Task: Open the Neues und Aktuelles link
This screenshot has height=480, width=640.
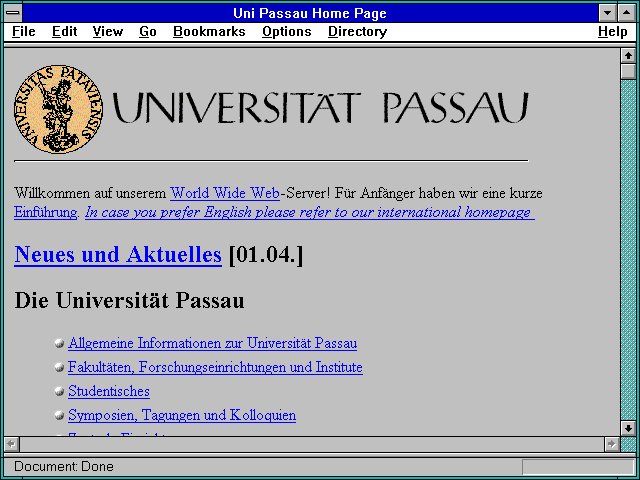Action: click(118, 255)
